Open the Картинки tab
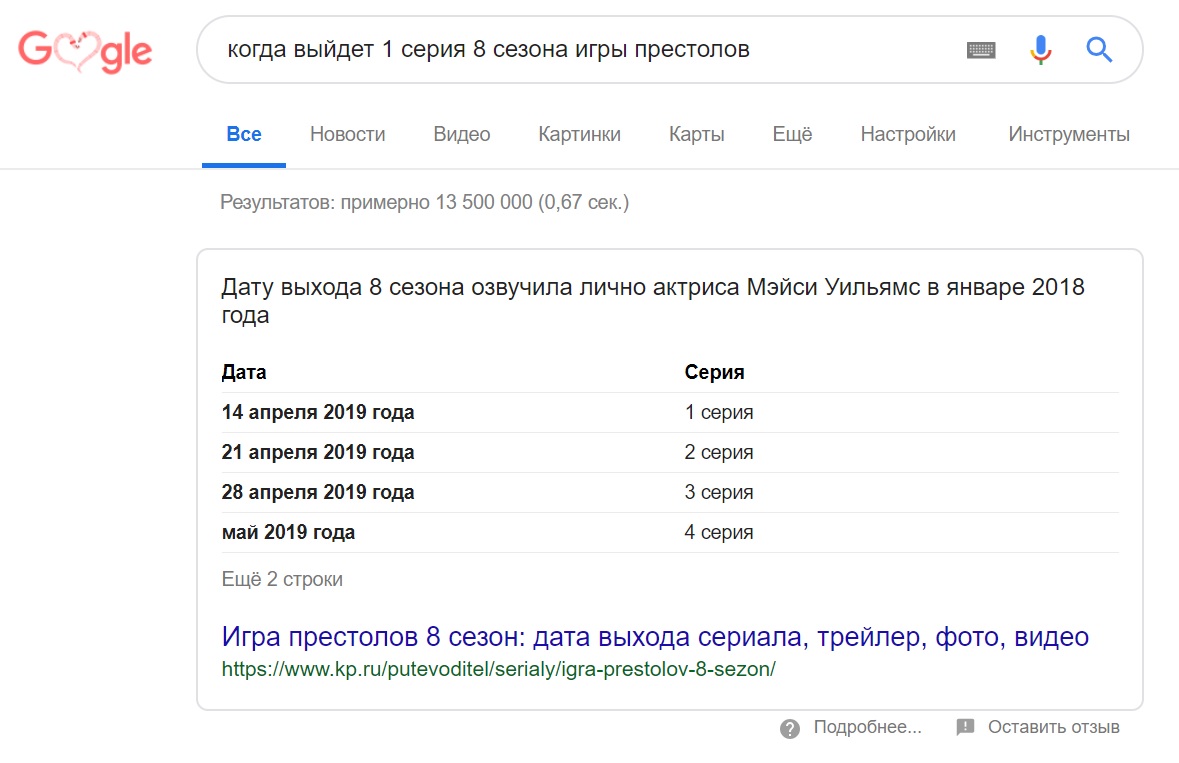Image resolution: width=1179 pixels, height=763 pixels. click(580, 135)
